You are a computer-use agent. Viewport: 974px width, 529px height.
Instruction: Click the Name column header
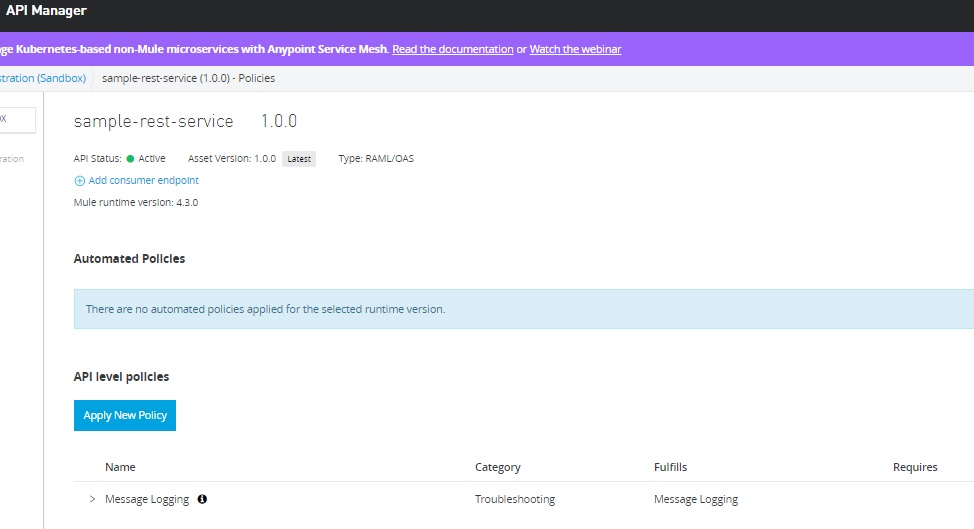click(x=120, y=467)
